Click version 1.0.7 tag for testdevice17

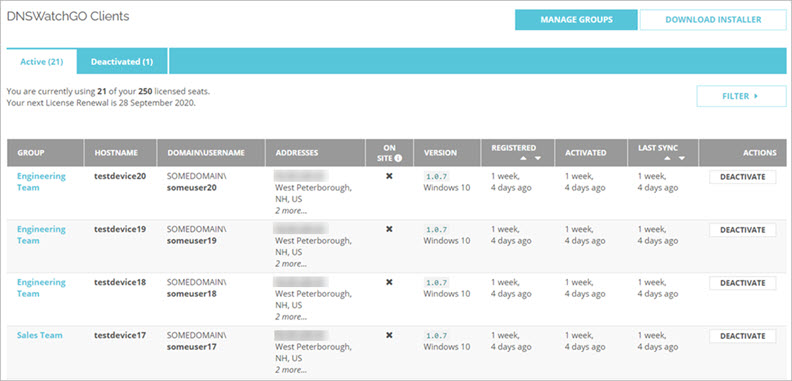(x=436, y=336)
